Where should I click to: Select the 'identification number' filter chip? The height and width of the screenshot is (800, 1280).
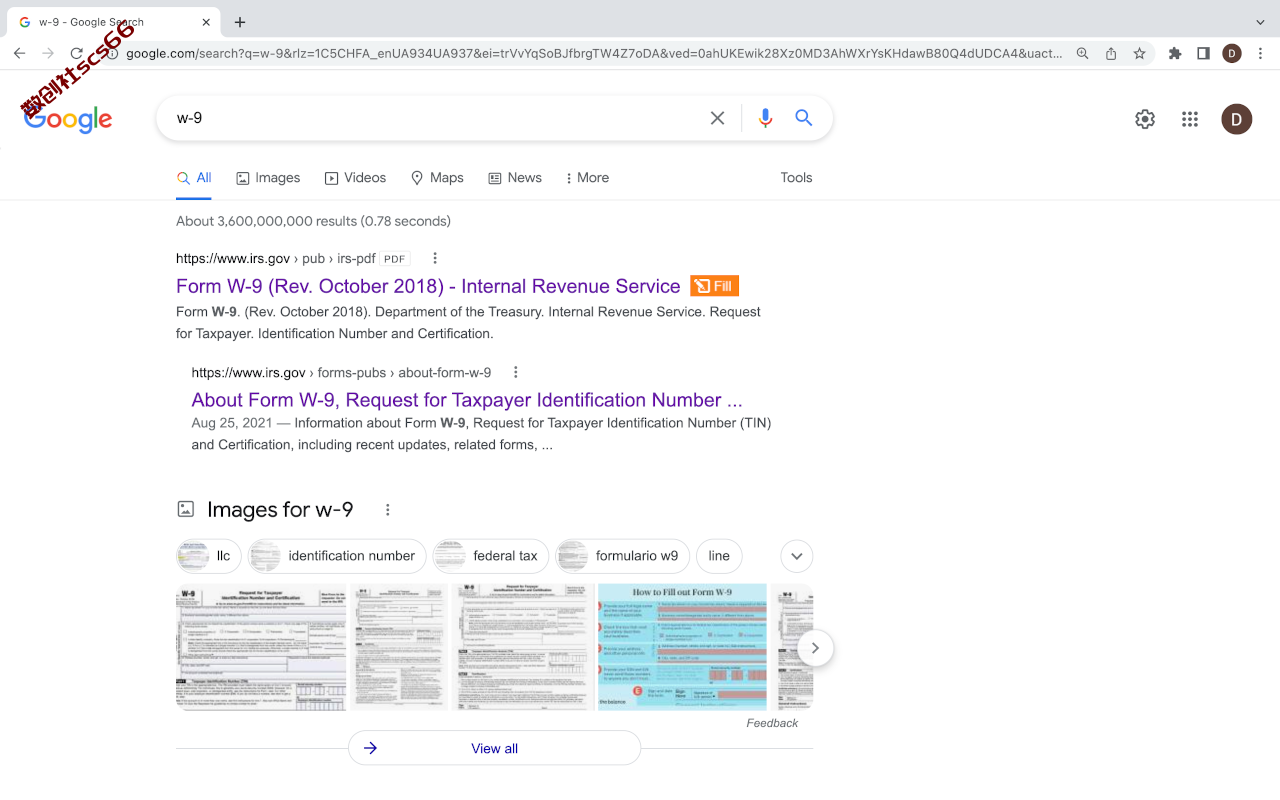click(x=337, y=556)
